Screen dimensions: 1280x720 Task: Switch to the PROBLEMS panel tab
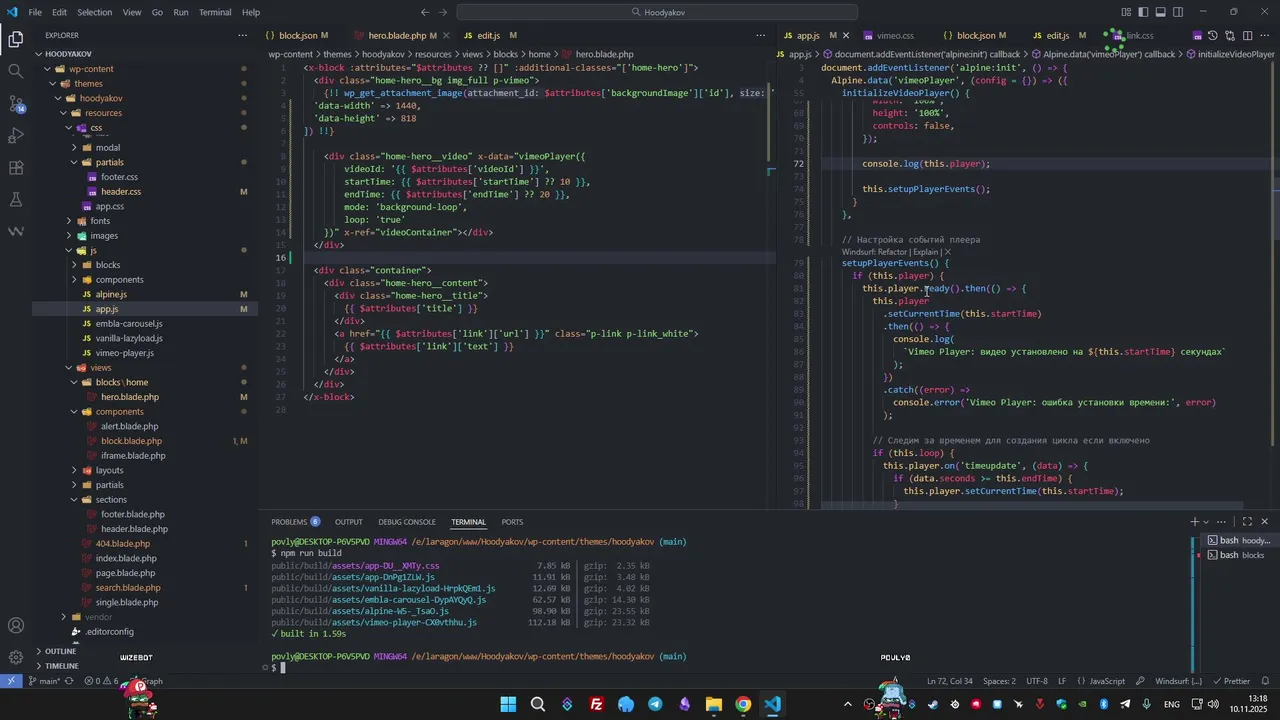295,522
